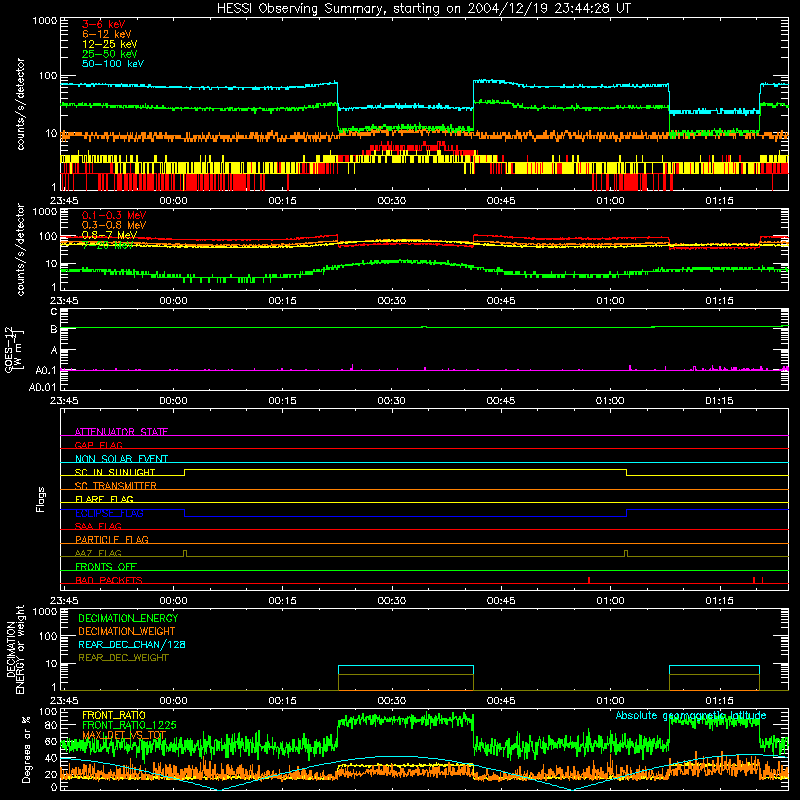This screenshot has width=800, height=800.
Task: Click the 00:15 time label below the GOES panel
Action: (x=282, y=401)
